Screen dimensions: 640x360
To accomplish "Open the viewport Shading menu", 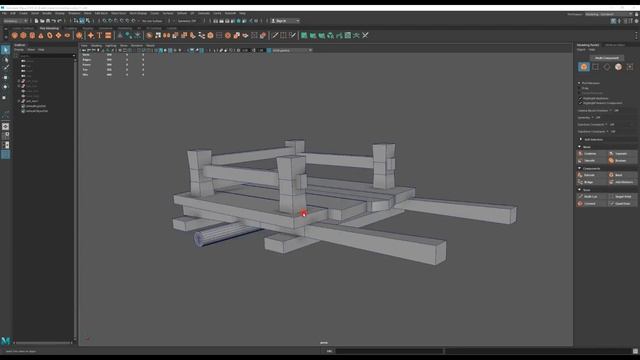I will 96,46.
